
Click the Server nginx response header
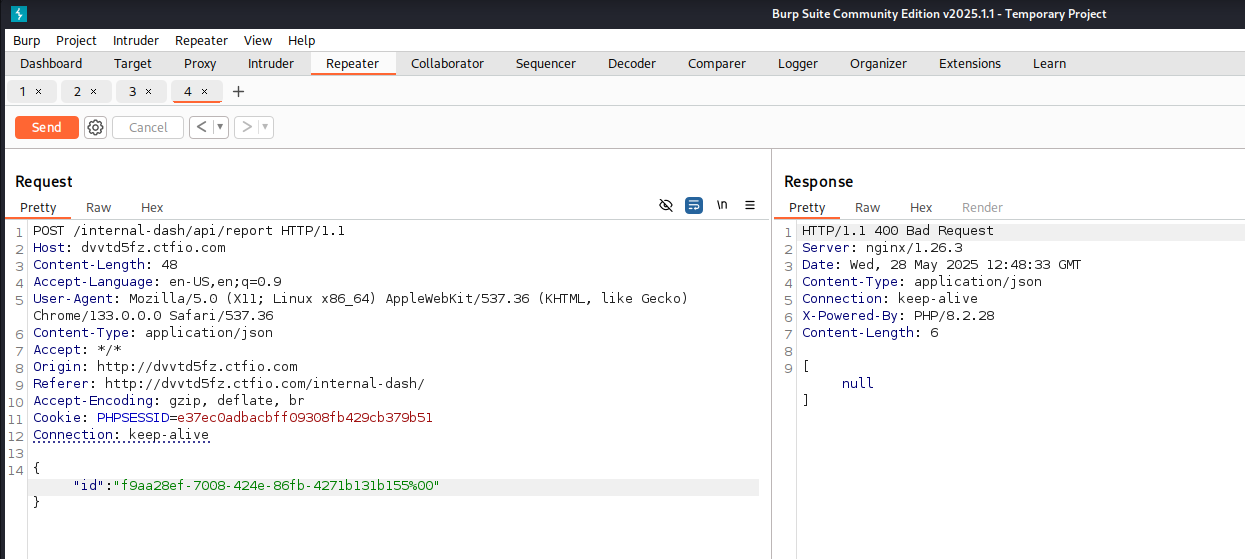882,247
